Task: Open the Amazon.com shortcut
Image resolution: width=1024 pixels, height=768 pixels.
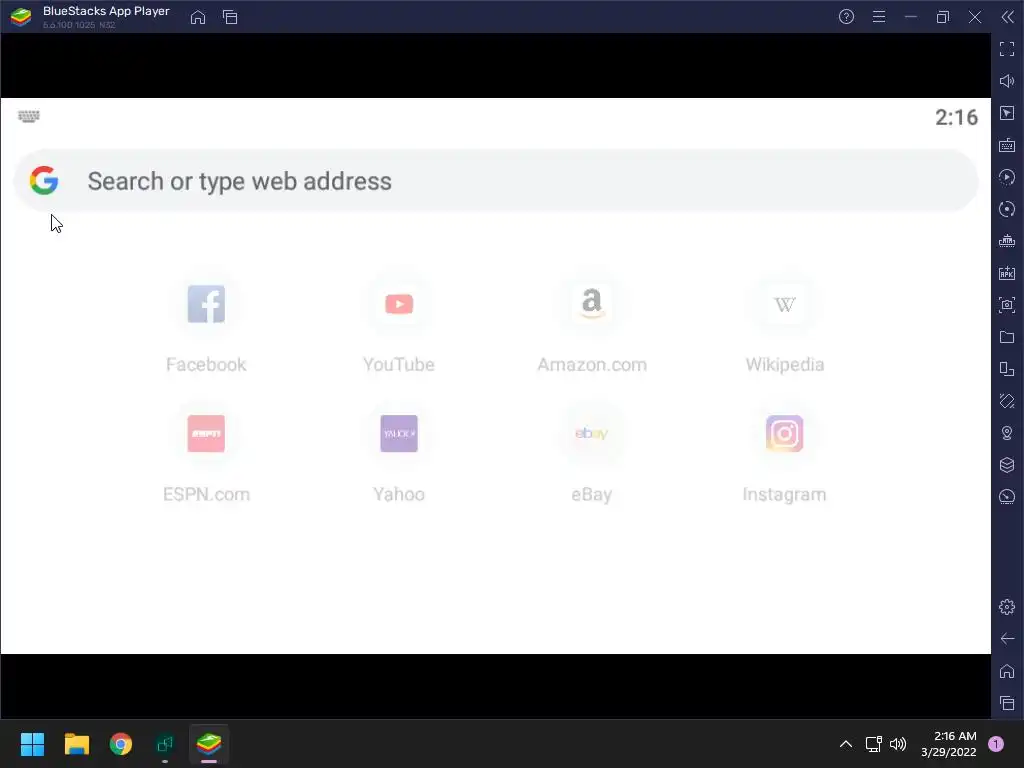Action: pos(592,304)
